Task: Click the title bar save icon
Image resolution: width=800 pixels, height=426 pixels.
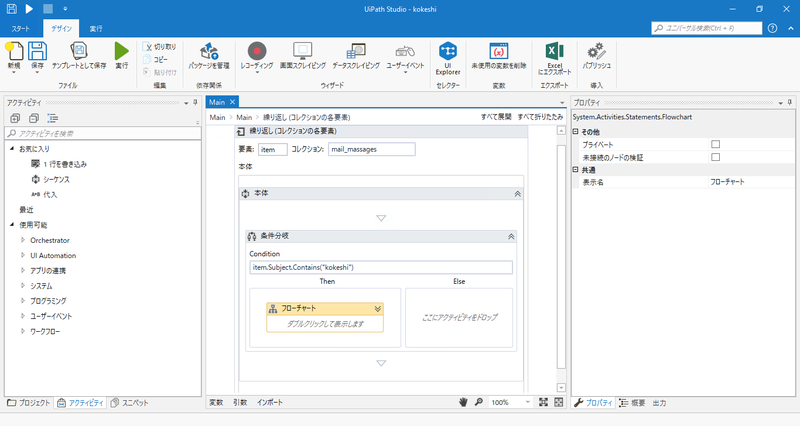Action: tap(11, 9)
